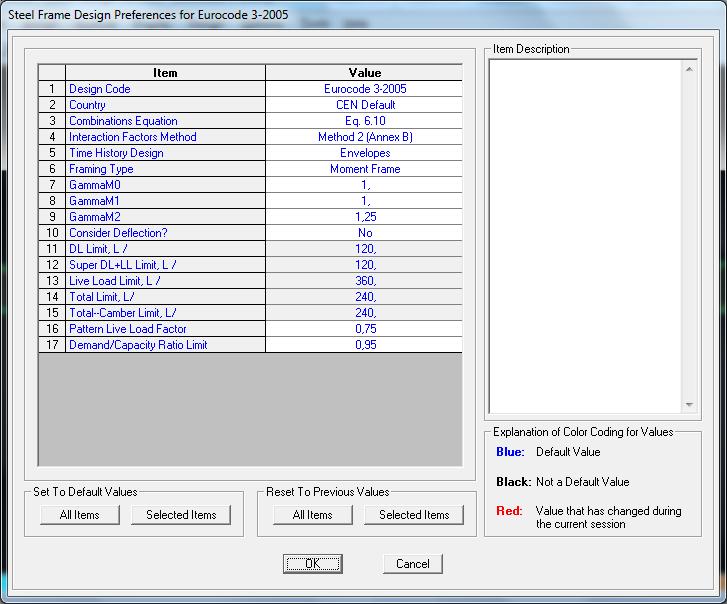Reset all items to previous values
Viewport: 727px width, 604px height.
coord(312,515)
